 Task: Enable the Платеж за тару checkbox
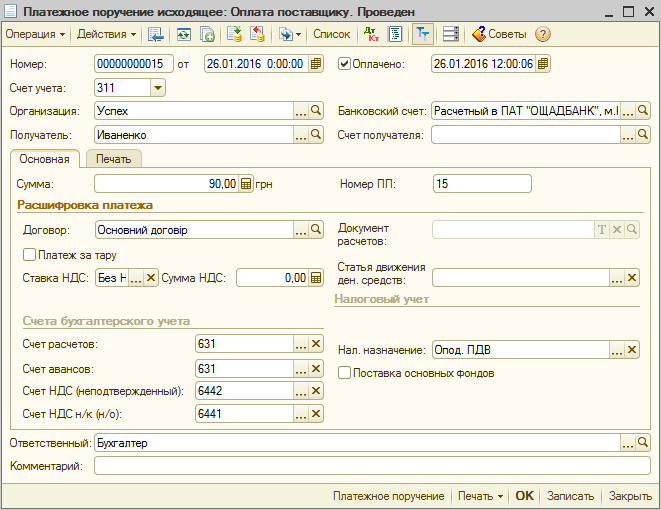[x=29, y=255]
